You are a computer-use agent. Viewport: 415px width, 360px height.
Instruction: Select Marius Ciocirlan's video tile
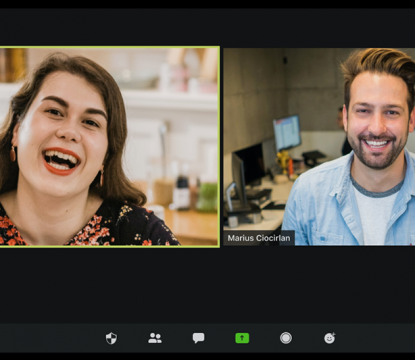tap(319, 147)
